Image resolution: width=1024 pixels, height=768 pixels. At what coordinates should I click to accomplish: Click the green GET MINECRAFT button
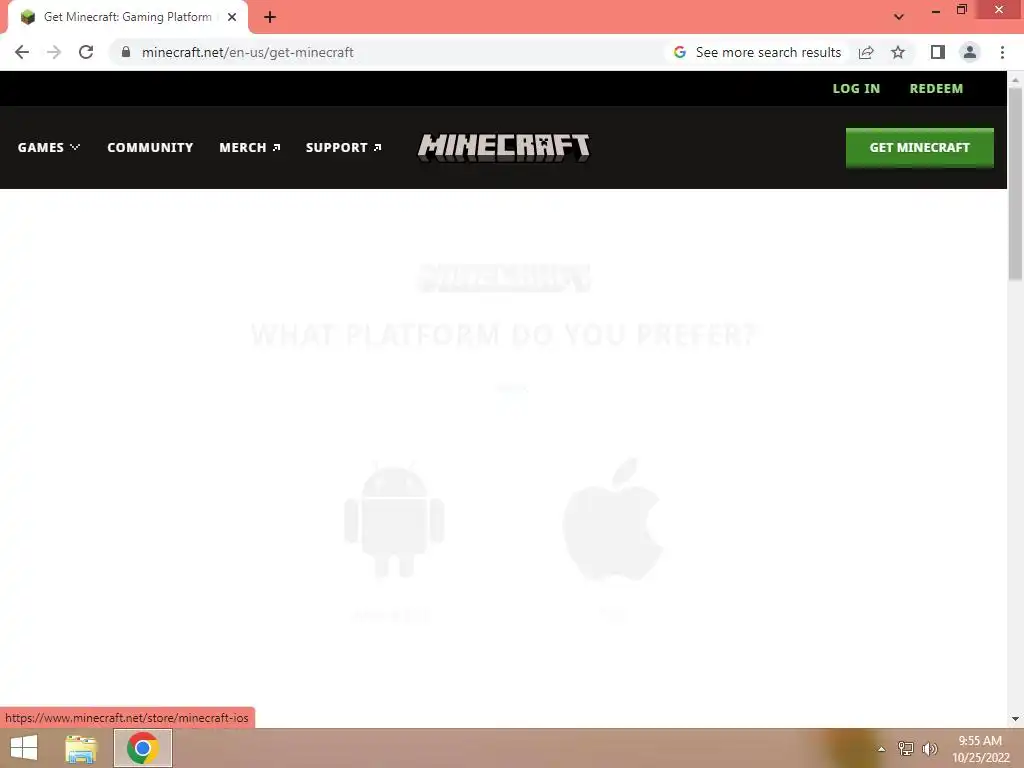coord(920,148)
